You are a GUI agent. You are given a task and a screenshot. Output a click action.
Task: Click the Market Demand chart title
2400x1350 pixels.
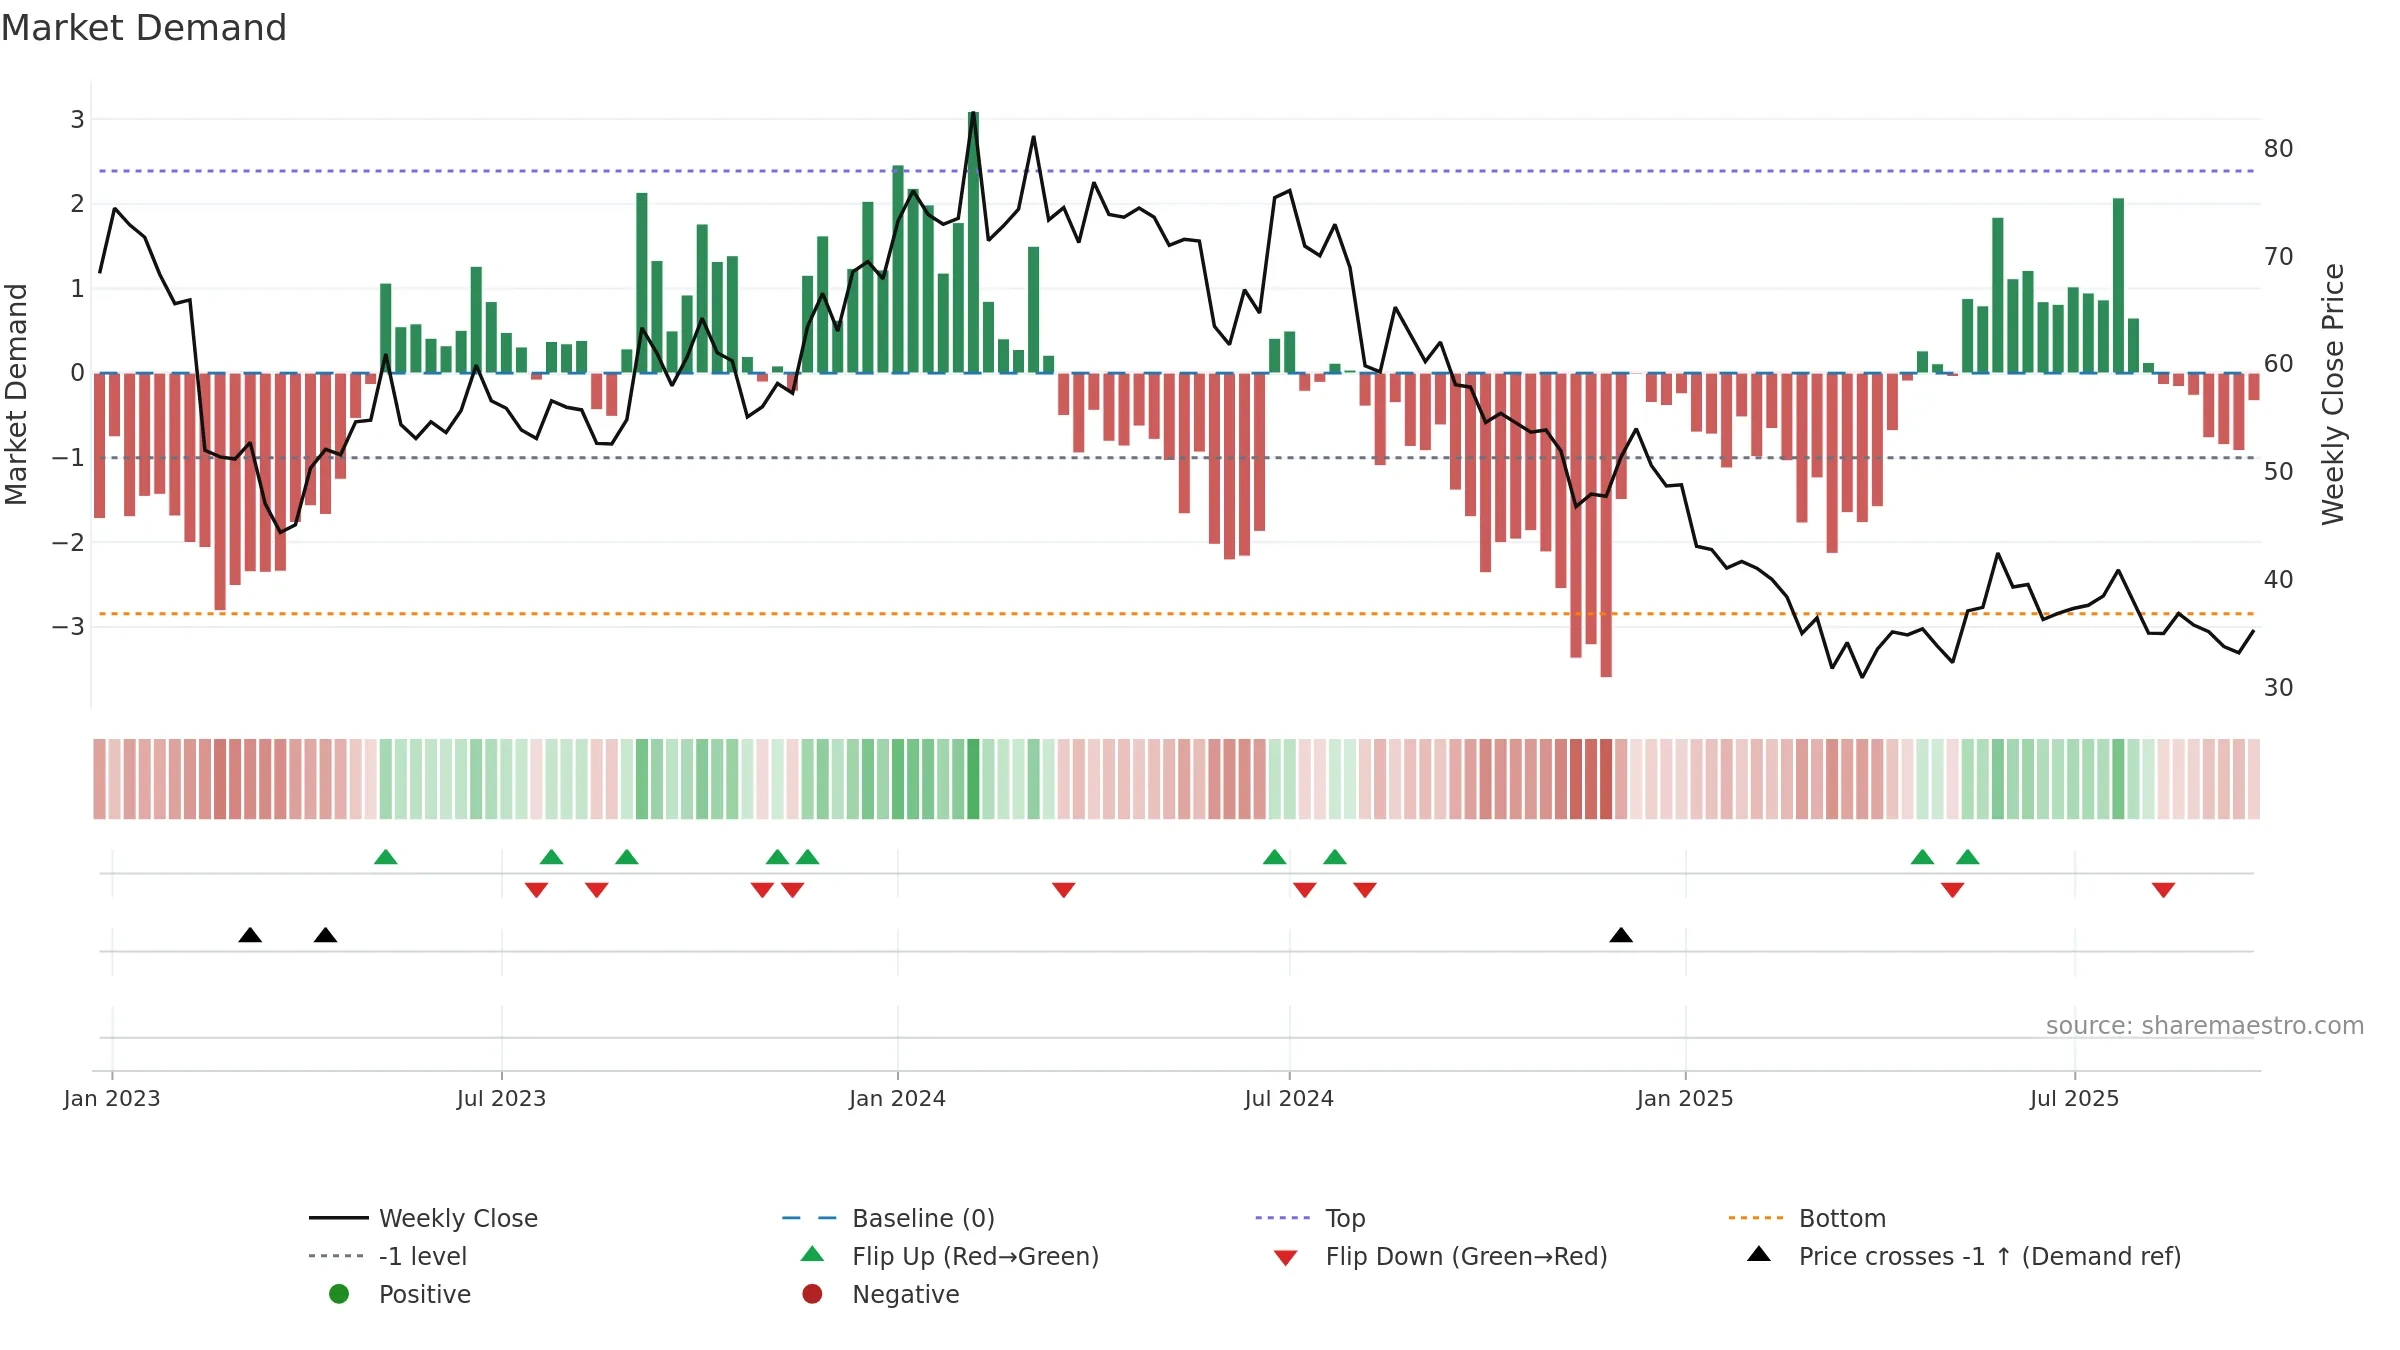(x=144, y=28)
